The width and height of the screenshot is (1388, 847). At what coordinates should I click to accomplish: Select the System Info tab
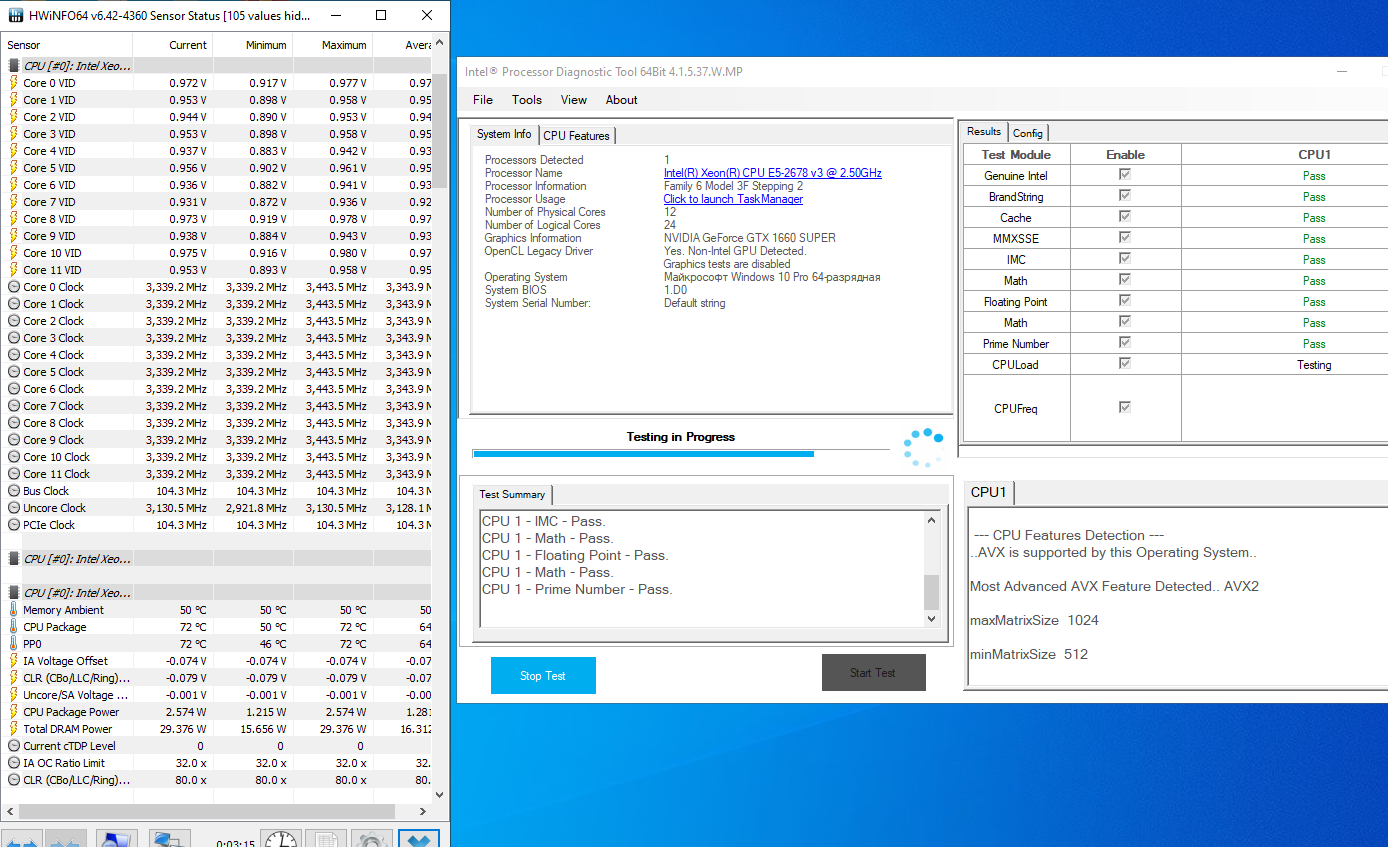pos(504,134)
